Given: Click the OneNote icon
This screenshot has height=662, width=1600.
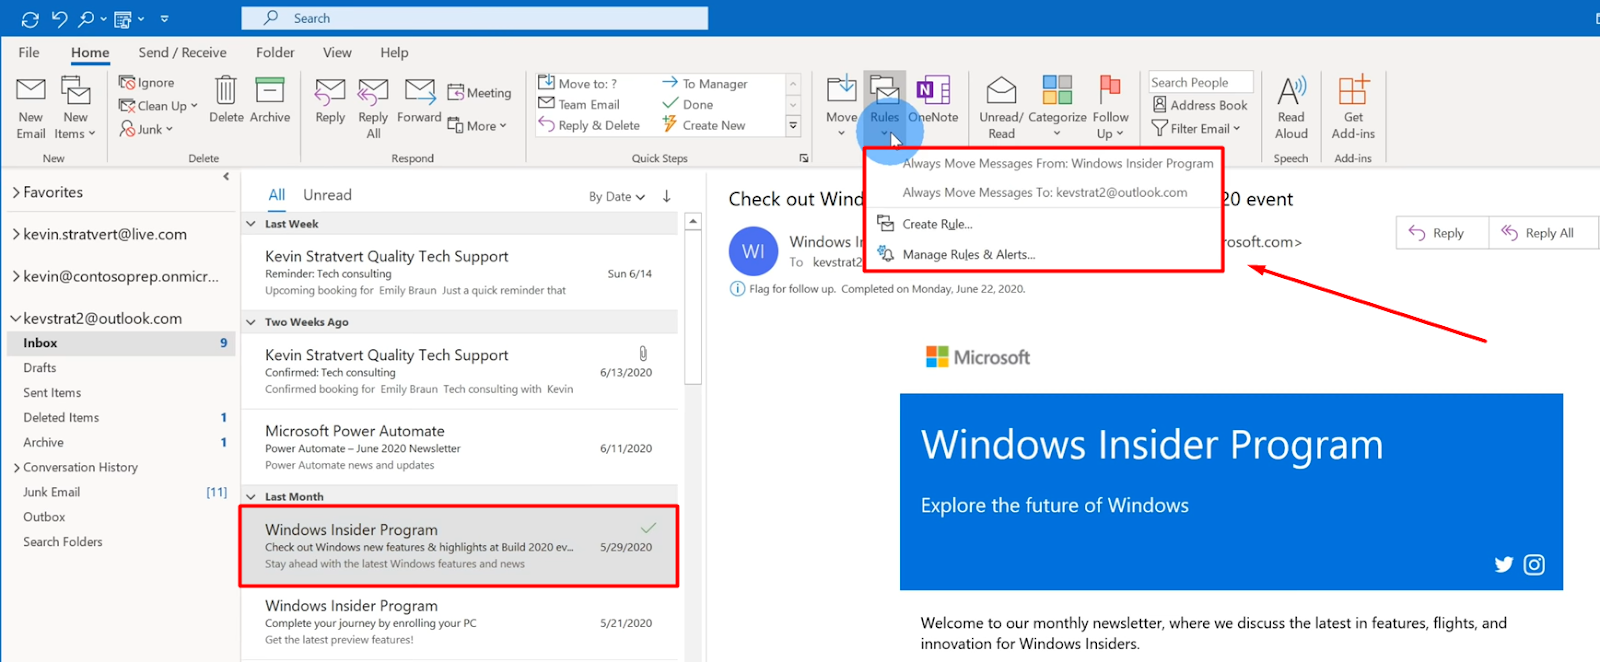Looking at the screenshot, I should click(933, 90).
